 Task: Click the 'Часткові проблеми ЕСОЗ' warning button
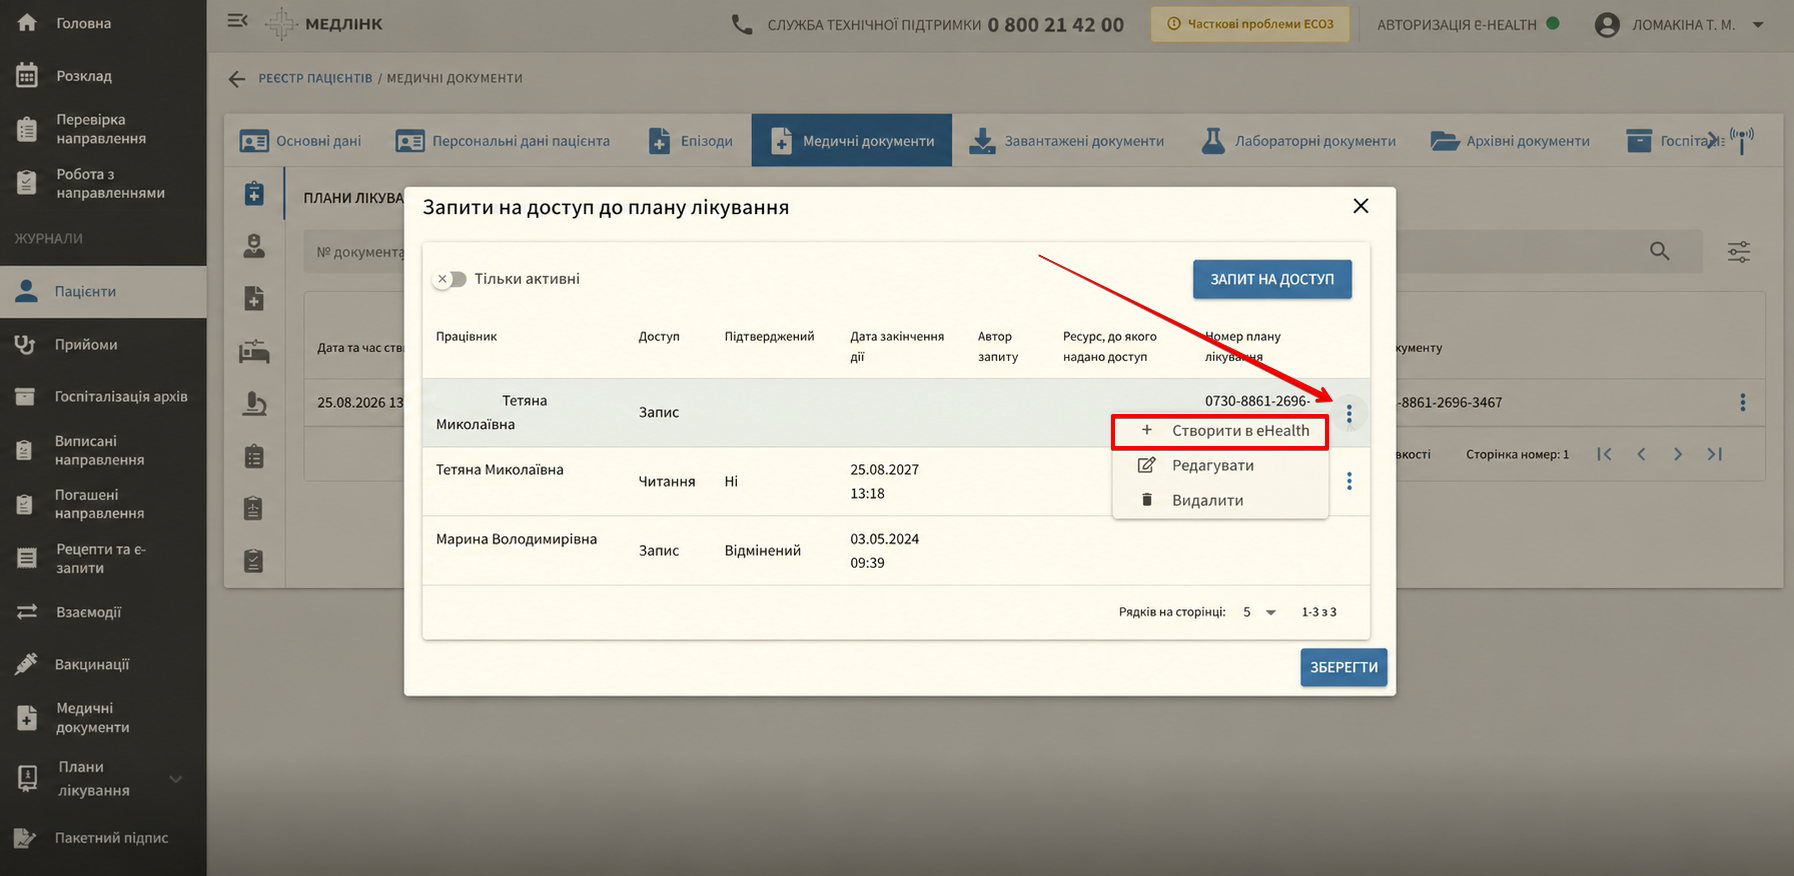(1250, 24)
